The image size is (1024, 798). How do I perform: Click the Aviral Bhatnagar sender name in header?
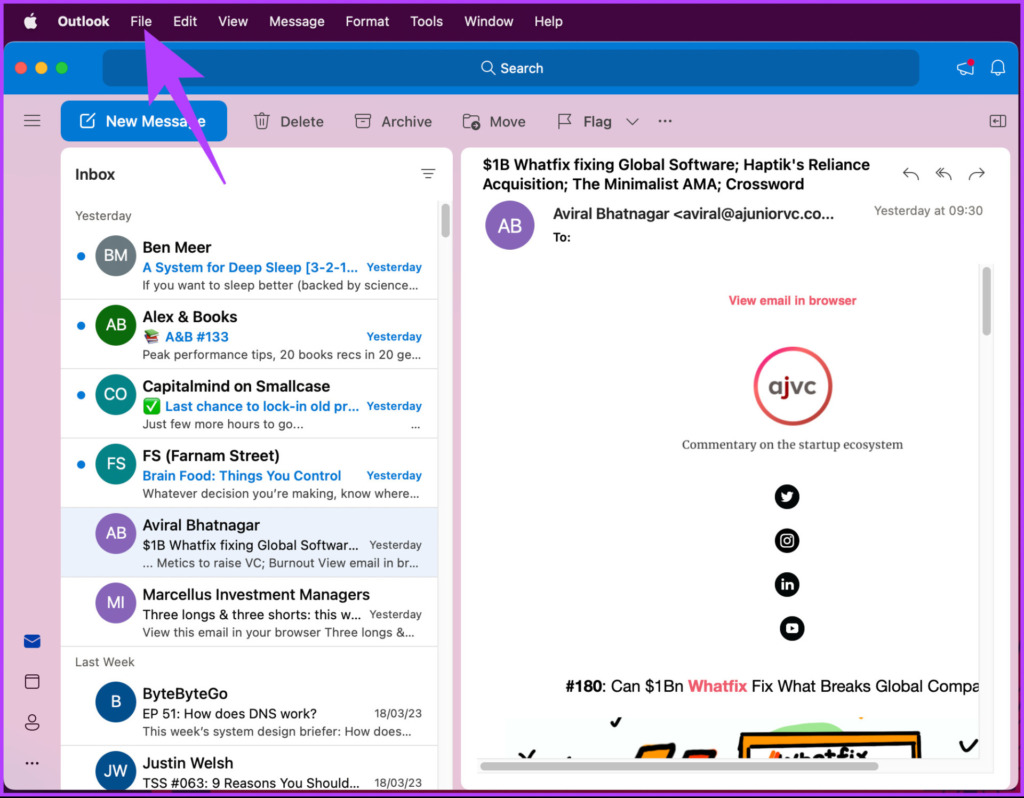(693, 214)
